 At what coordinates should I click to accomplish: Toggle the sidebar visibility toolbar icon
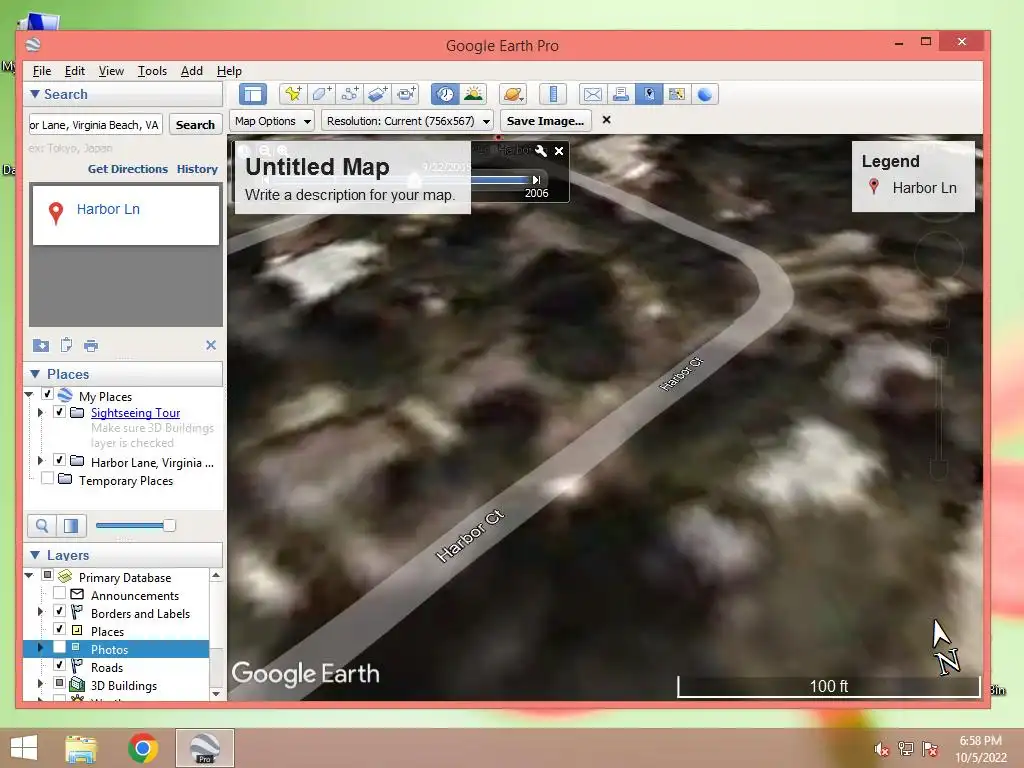pyautogui.click(x=253, y=94)
